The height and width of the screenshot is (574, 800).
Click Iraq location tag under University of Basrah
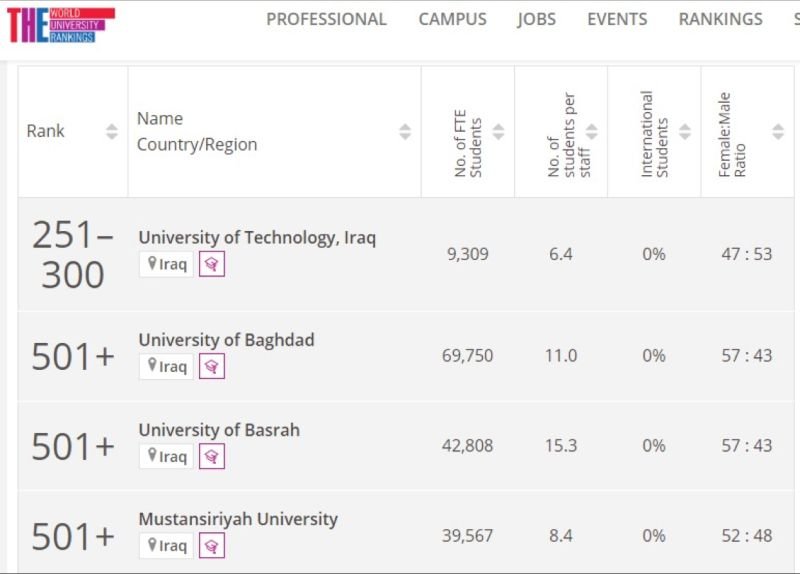point(167,456)
